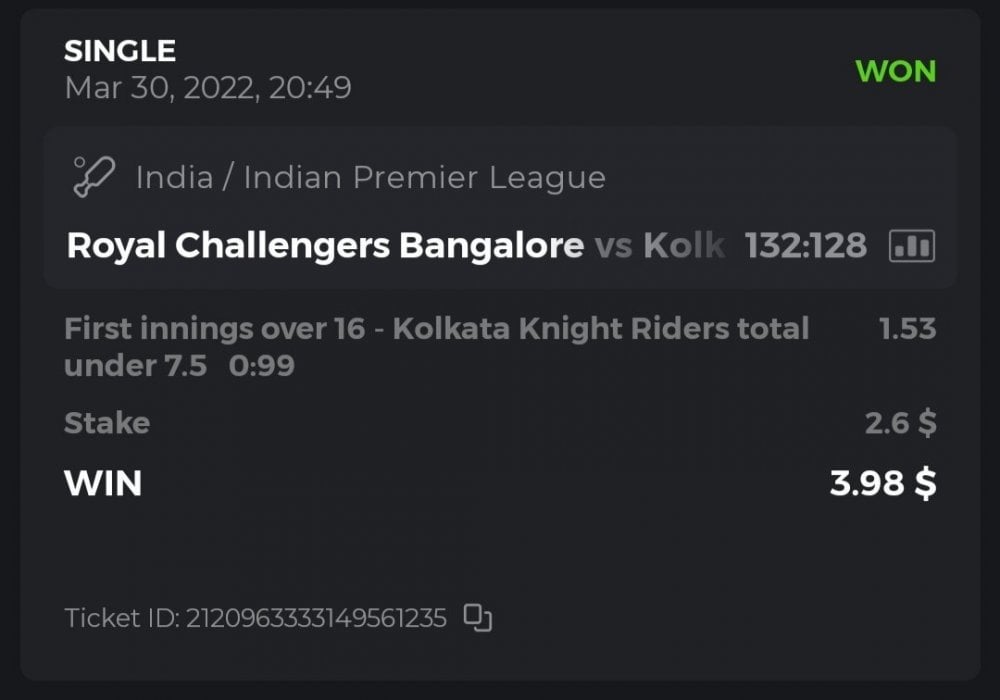Click the 132:128 match score

pos(805,245)
